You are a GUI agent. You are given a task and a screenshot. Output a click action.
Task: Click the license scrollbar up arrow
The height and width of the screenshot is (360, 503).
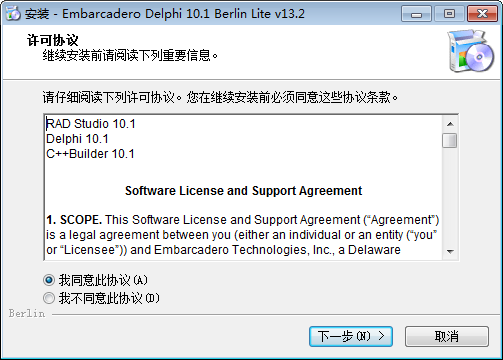[x=450, y=124]
